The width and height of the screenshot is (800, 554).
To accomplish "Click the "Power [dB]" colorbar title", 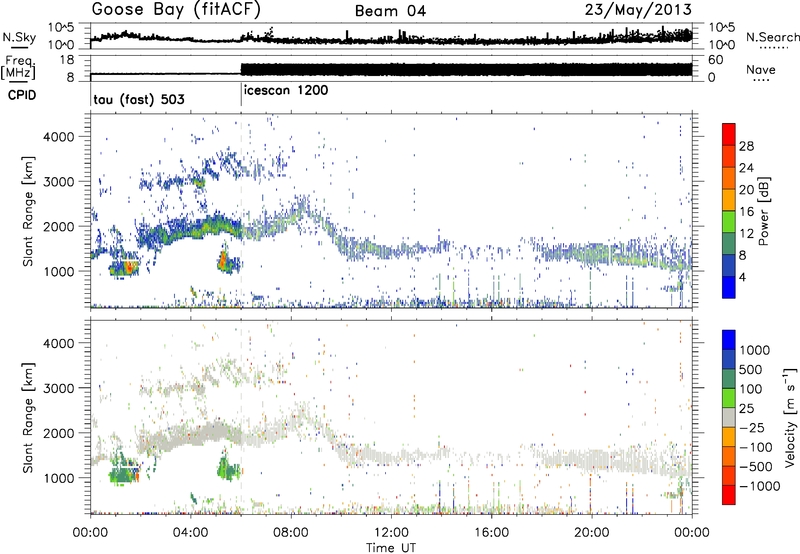I will (x=763, y=211).
